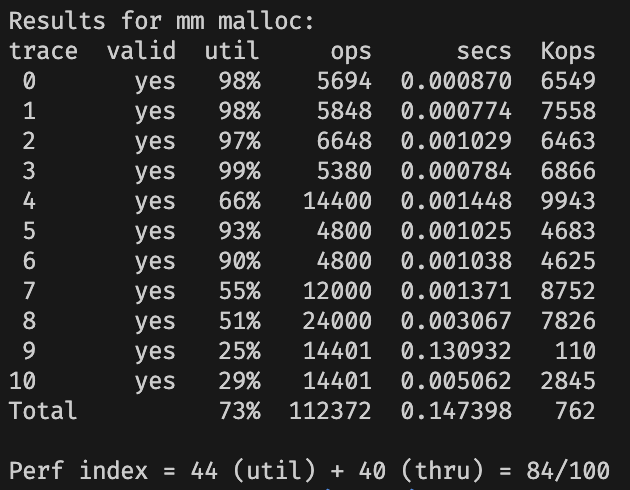Click the "valid" column header
This screenshot has width=630, height=490.
tap(141, 51)
